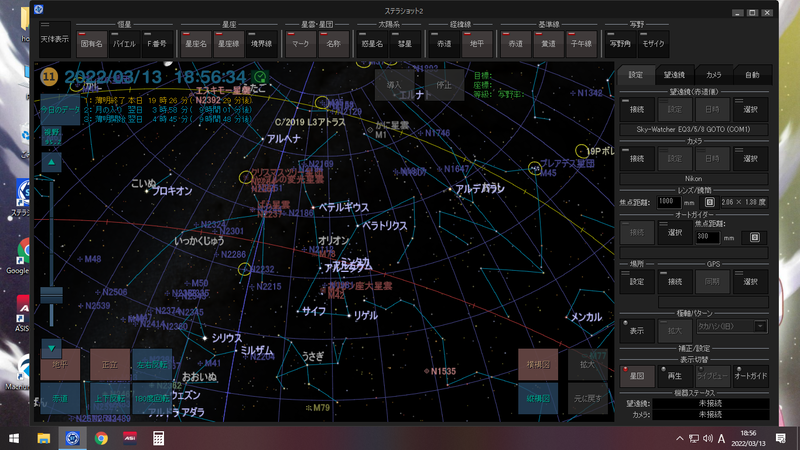This screenshot has width=800, height=450.
Task: Toggle the モザイク mosaic button
Action: pos(653,44)
